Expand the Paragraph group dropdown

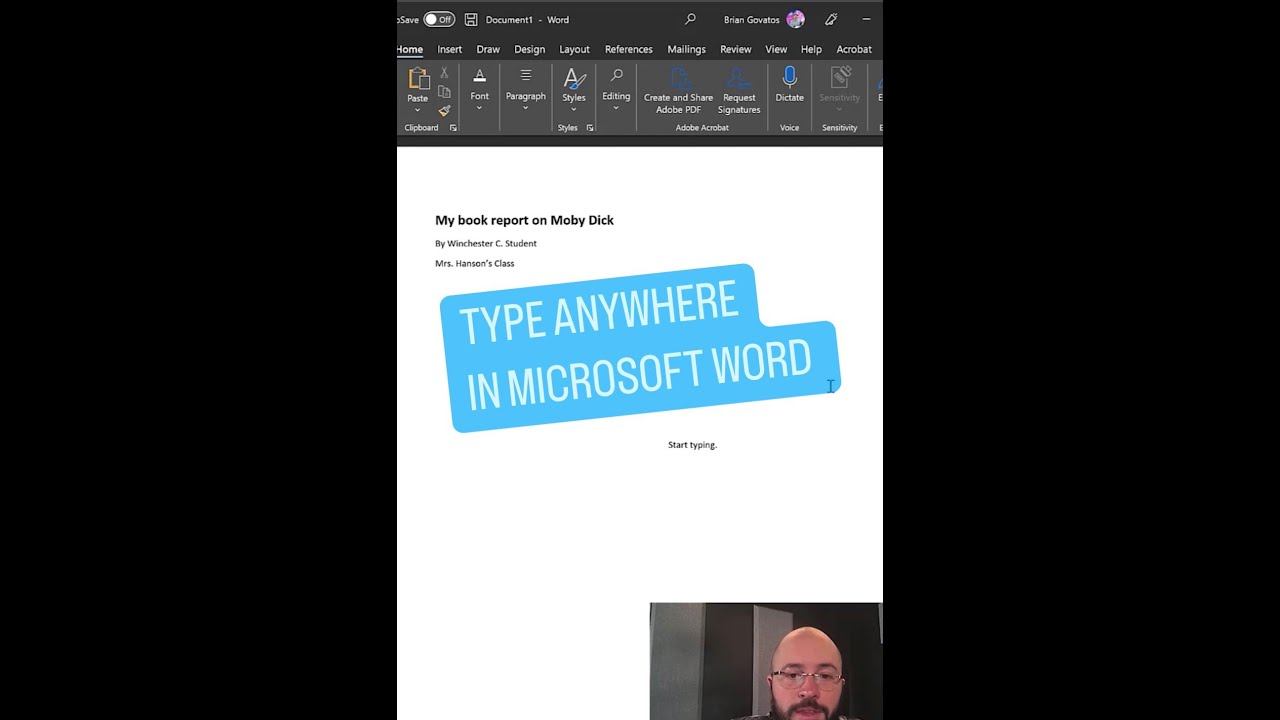pos(525,90)
